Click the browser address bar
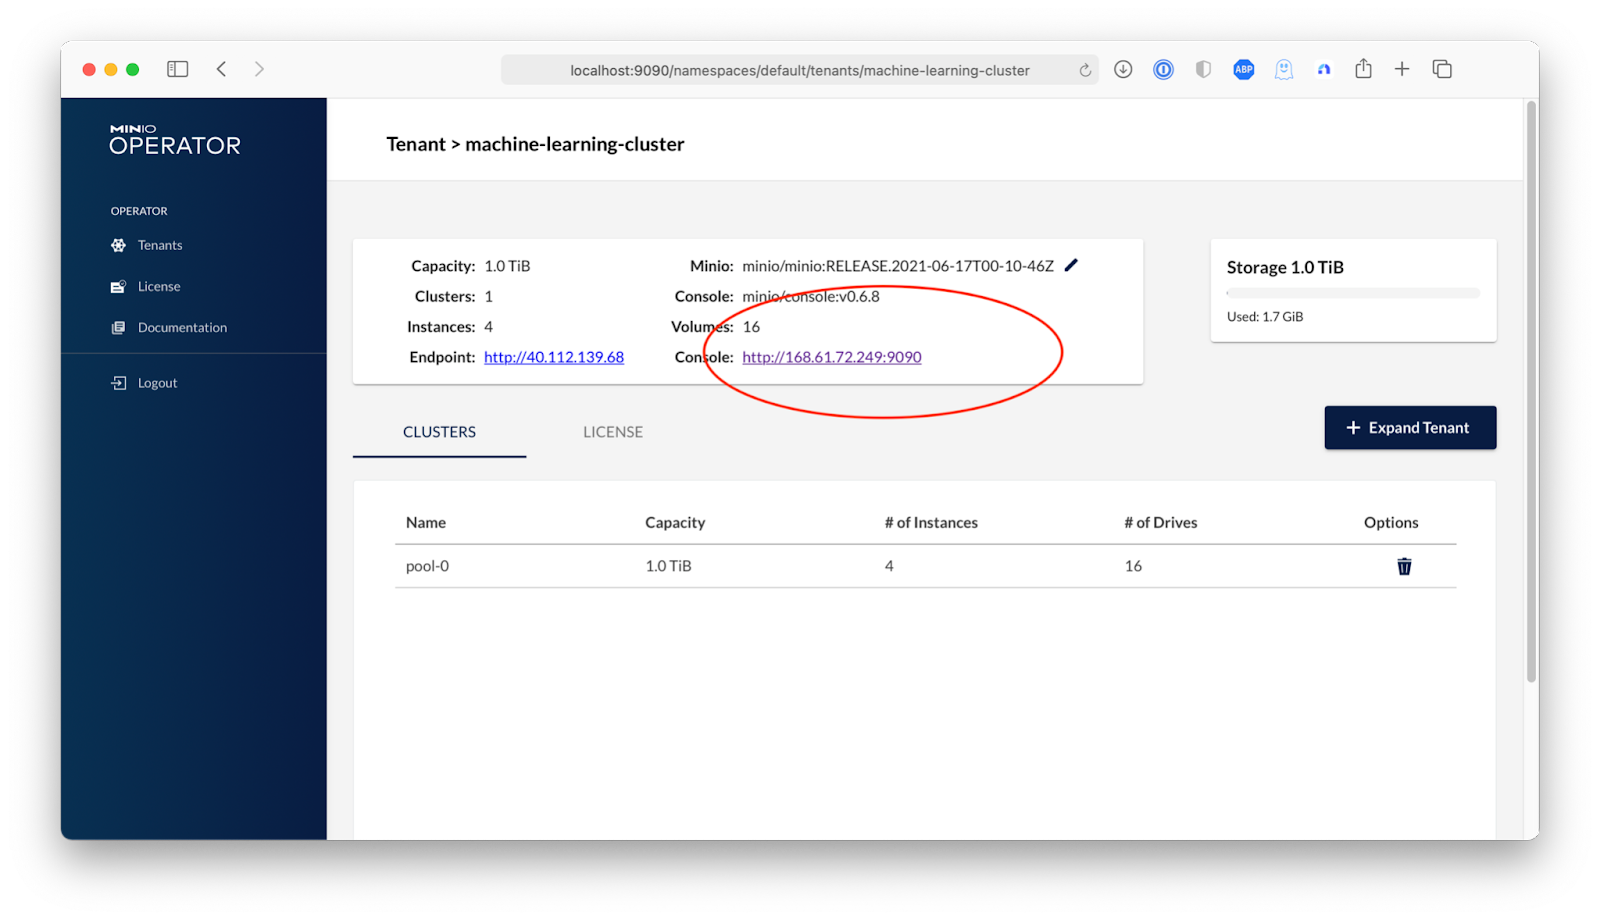The height and width of the screenshot is (920, 1600). coord(799,70)
